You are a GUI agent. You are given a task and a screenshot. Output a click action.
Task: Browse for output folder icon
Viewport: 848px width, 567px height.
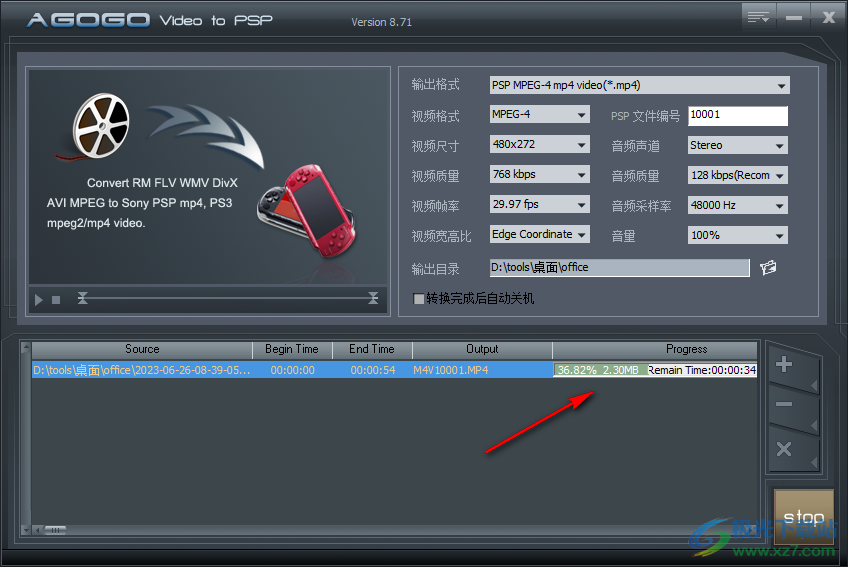pyautogui.click(x=768, y=267)
